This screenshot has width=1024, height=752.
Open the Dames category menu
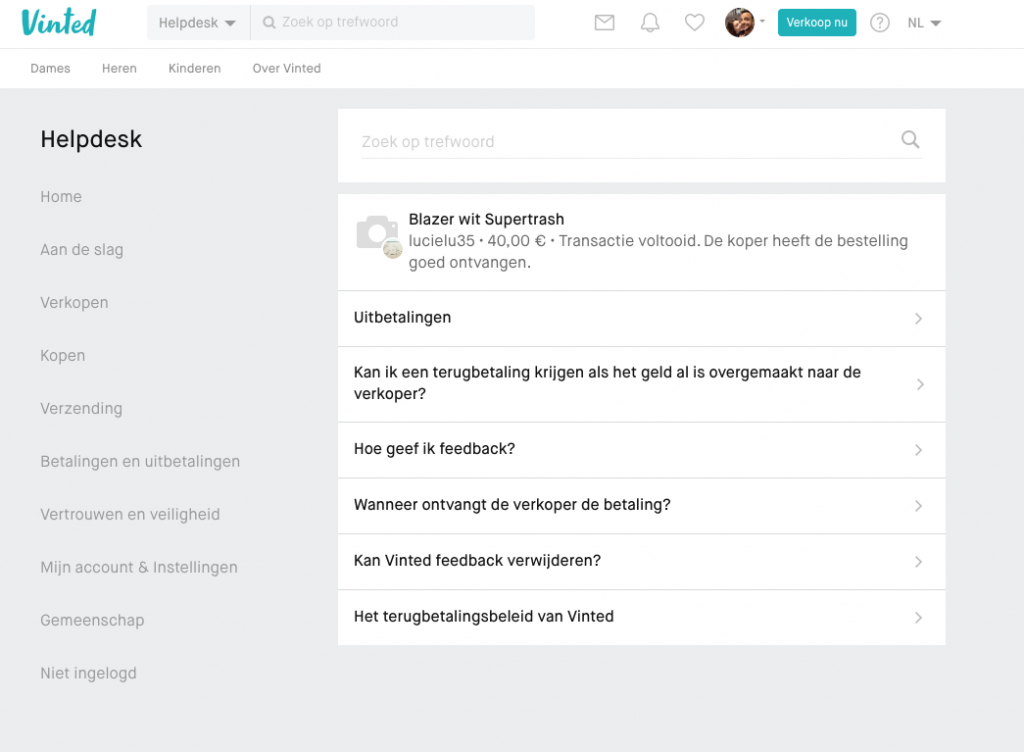click(x=50, y=69)
